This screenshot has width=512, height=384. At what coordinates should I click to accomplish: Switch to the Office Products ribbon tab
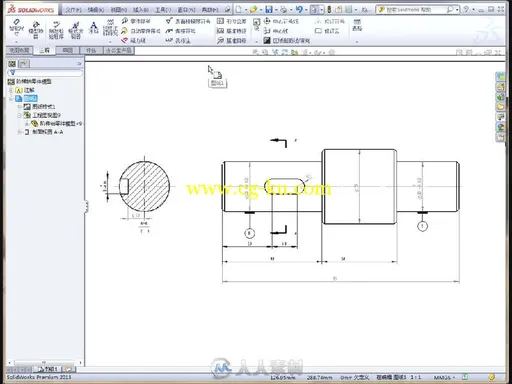pos(119,50)
